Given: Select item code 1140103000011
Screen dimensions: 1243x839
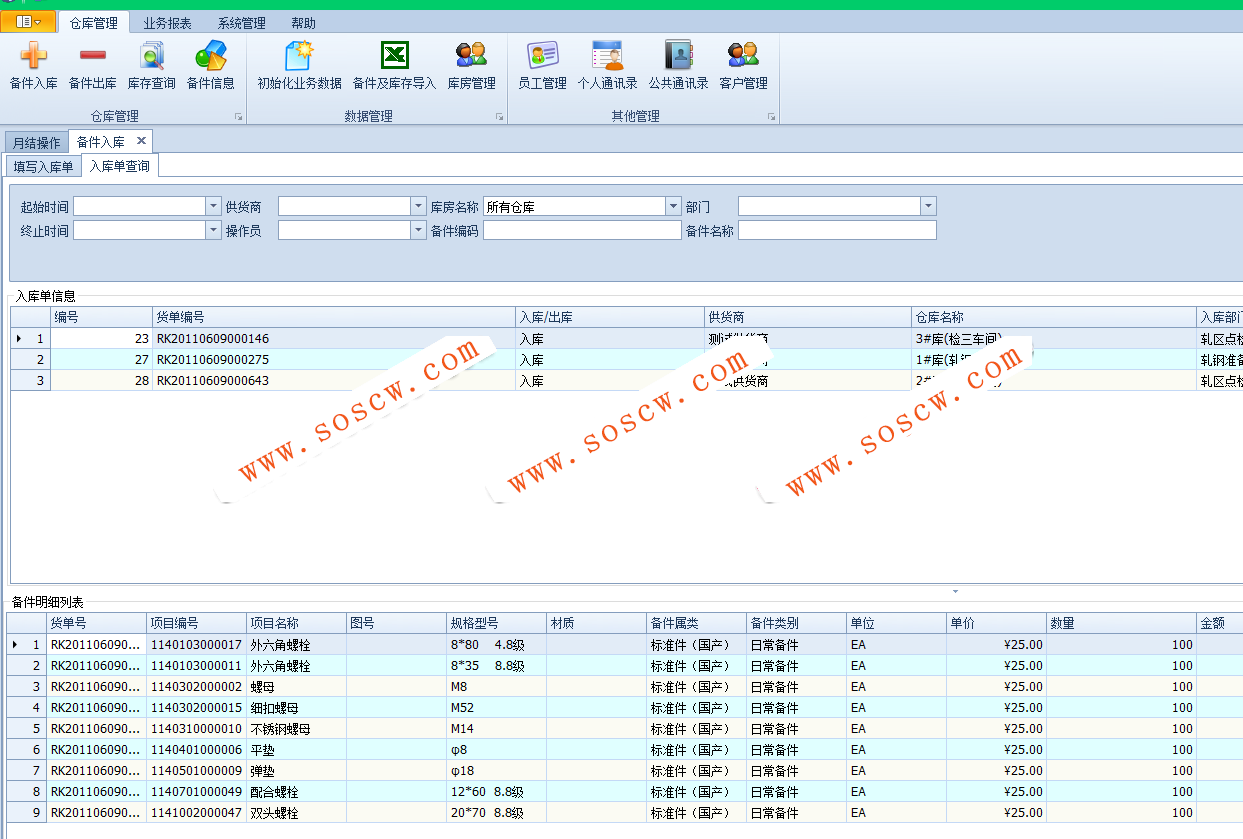Looking at the screenshot, I should pyautogui.click(x=196, y=665).
